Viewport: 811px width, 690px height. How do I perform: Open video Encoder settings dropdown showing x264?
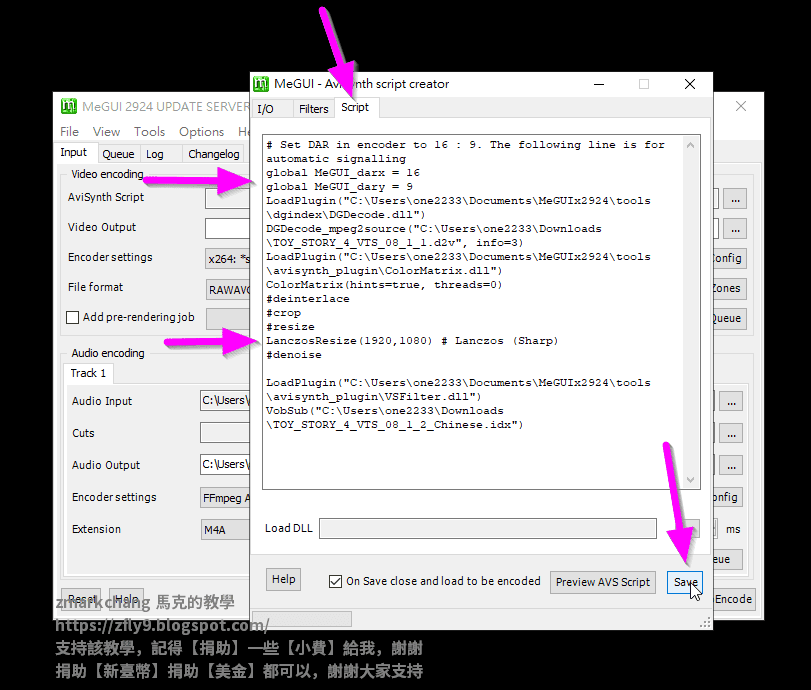click(228, 259)
